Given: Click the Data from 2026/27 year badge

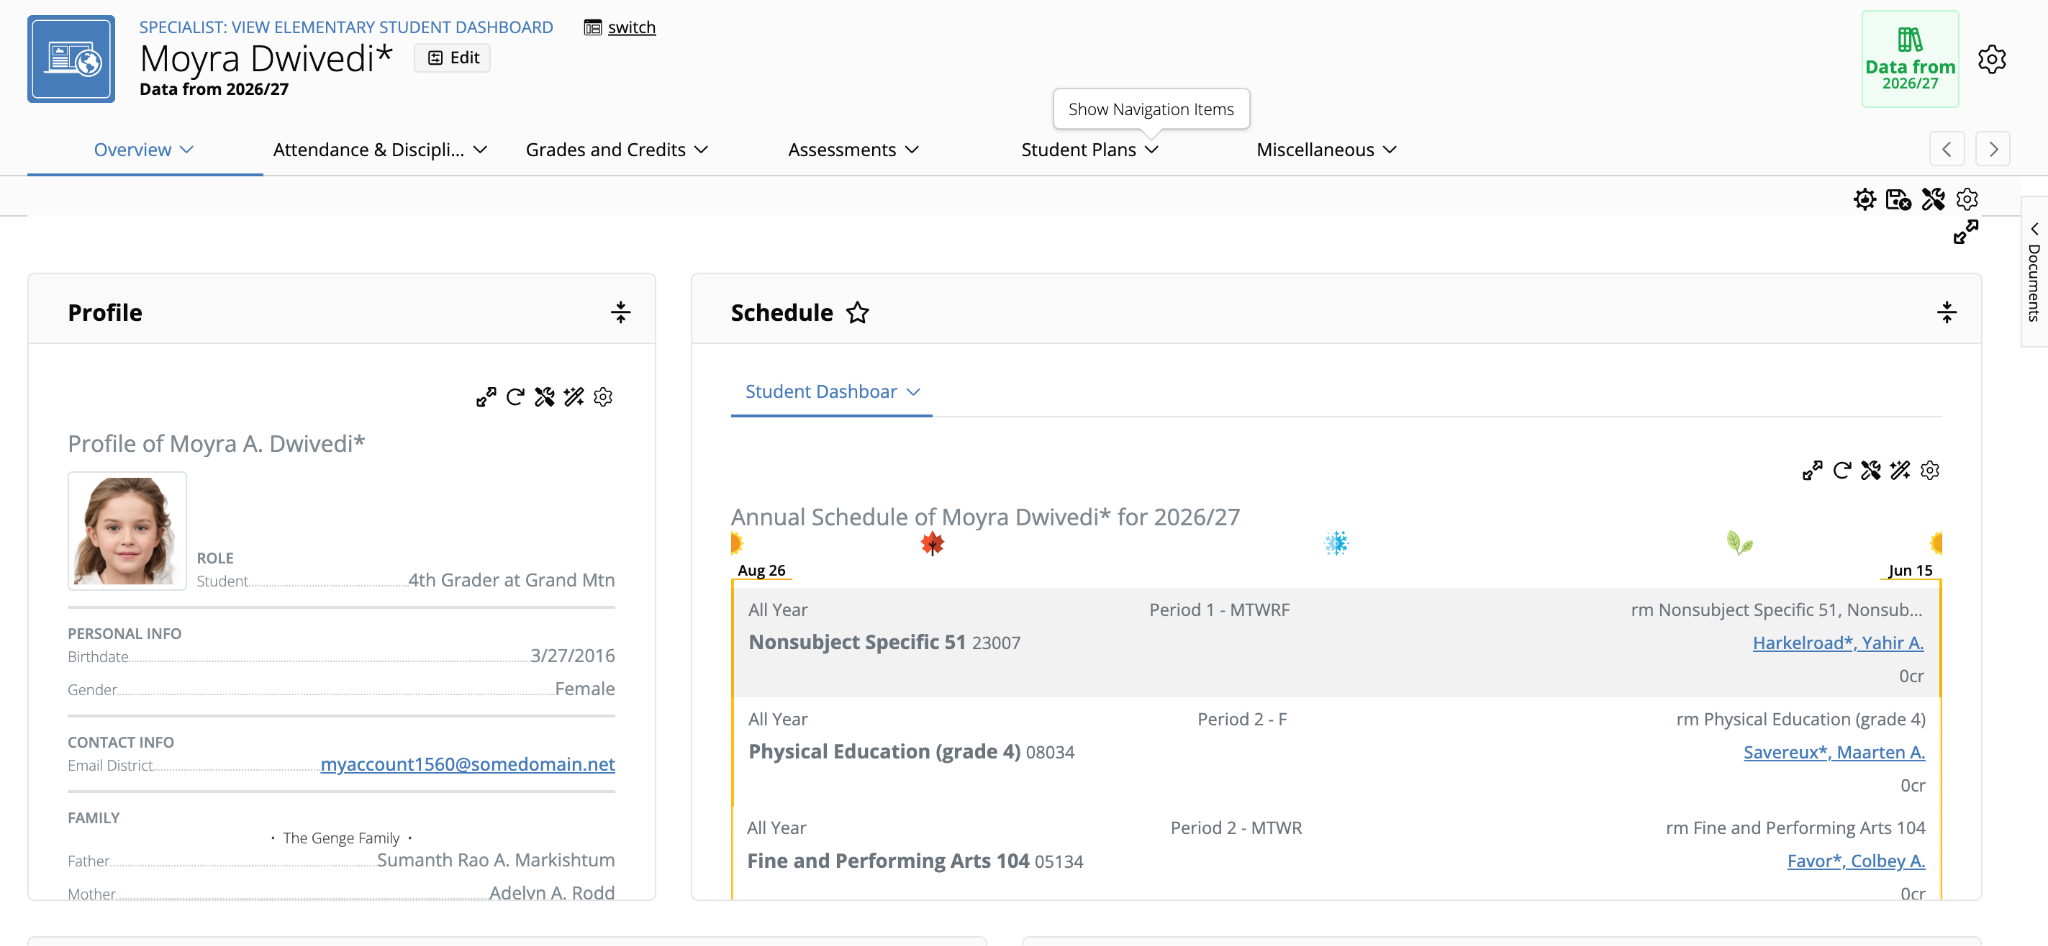Looking at the screenshot, I should pyautogui.click(x=1910, y=59).
